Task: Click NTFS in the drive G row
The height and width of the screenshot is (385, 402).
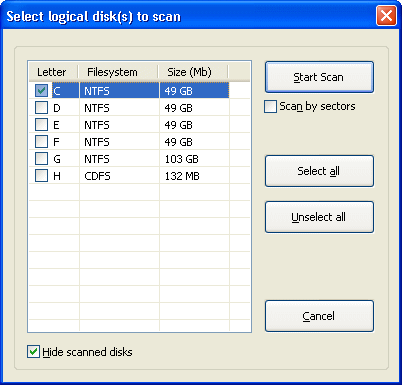Action: pyautogui.click(x=97, y=159)
